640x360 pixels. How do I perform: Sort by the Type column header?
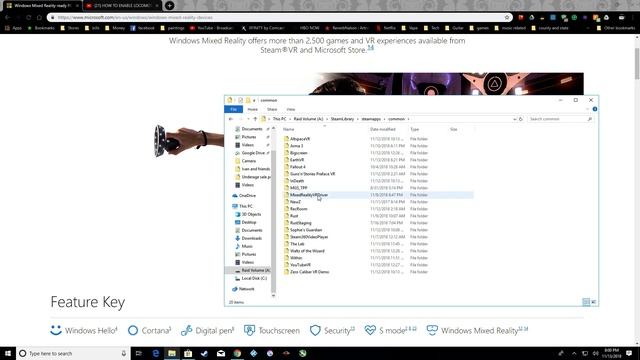(415, 129)
